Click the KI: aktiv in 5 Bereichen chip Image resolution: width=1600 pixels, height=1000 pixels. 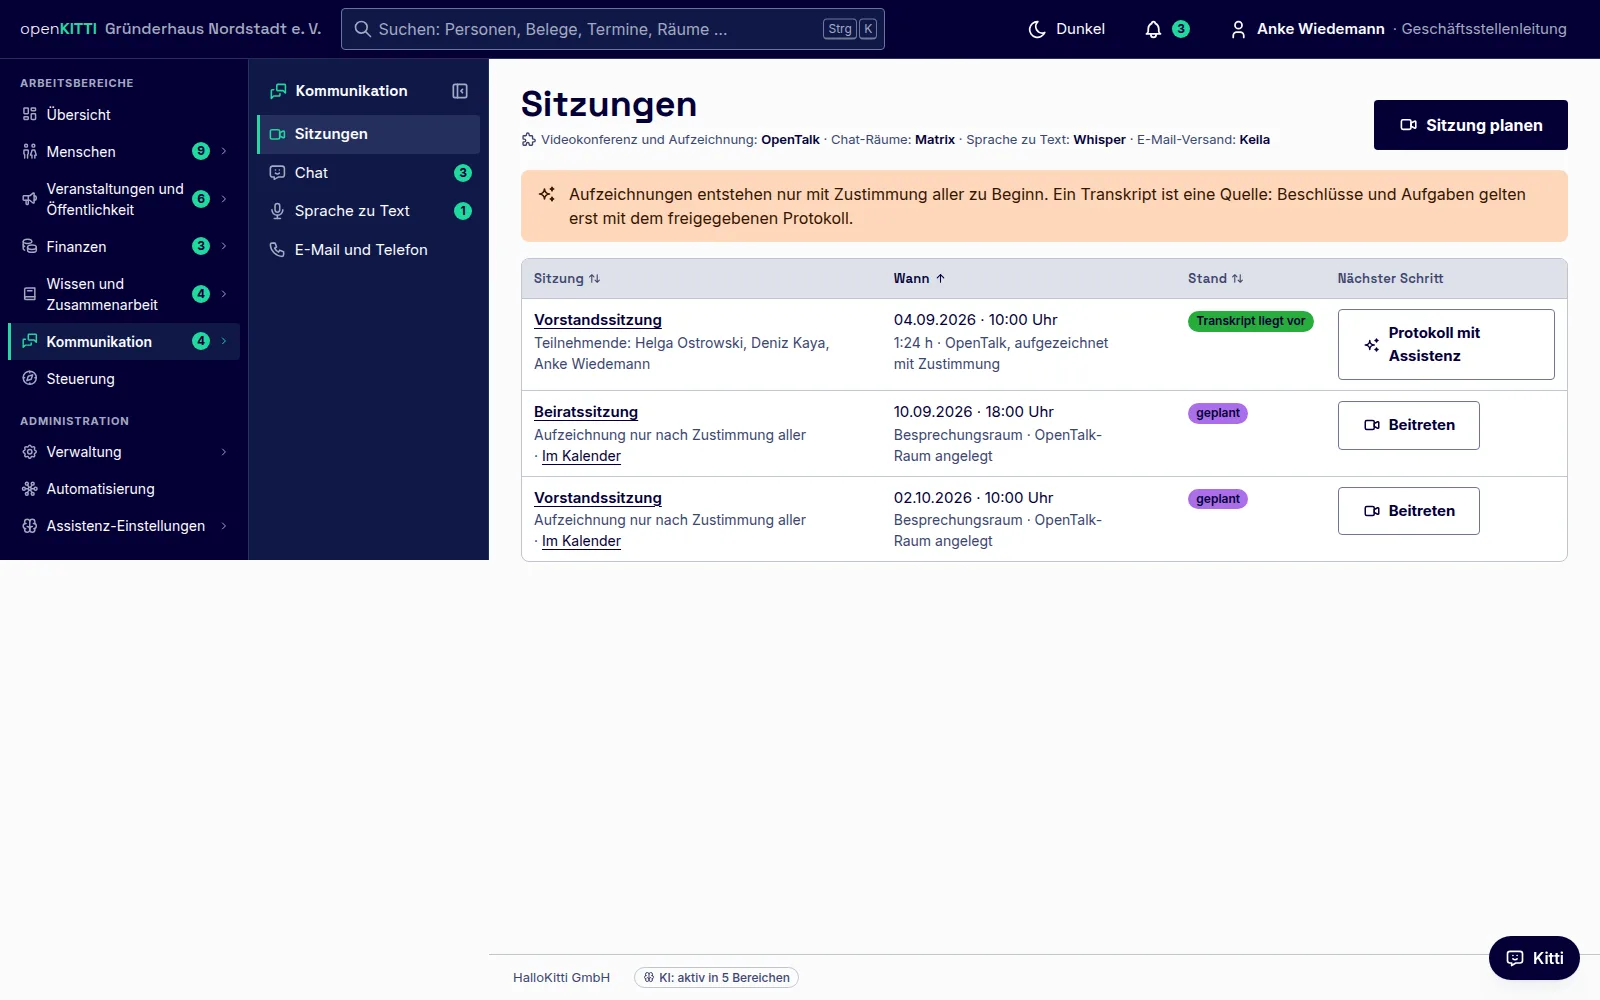click(716, 978)
